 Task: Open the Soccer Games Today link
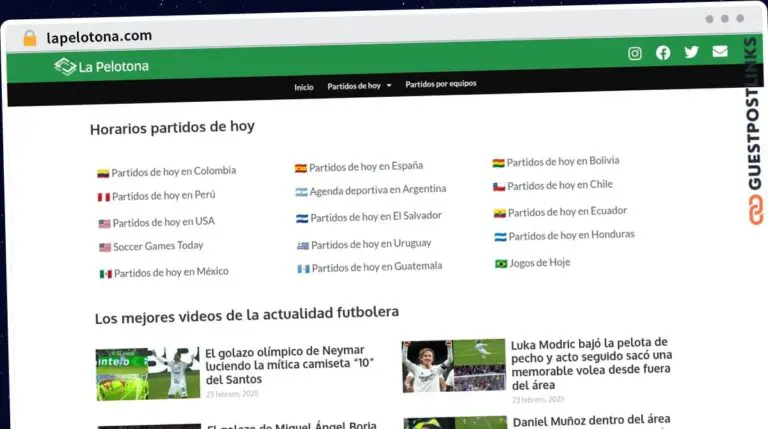(157, 246)
